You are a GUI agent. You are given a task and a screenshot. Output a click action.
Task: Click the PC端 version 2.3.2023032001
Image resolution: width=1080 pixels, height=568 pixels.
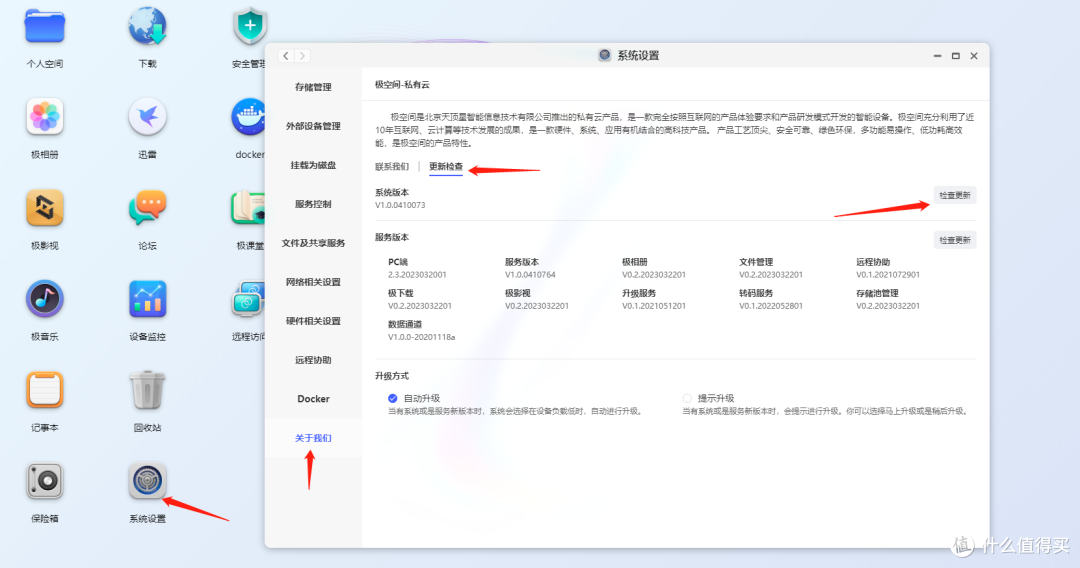[417, 275]
